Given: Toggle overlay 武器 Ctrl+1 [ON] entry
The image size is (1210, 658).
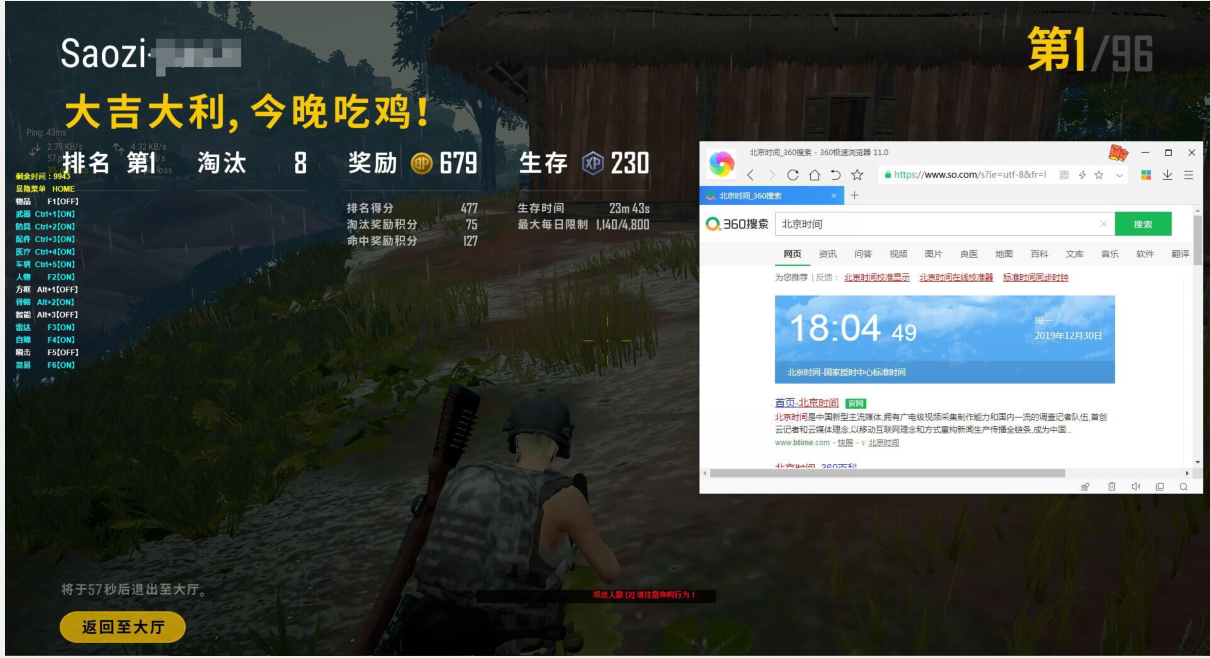Looking at the screenshot, I should [45, 214].
